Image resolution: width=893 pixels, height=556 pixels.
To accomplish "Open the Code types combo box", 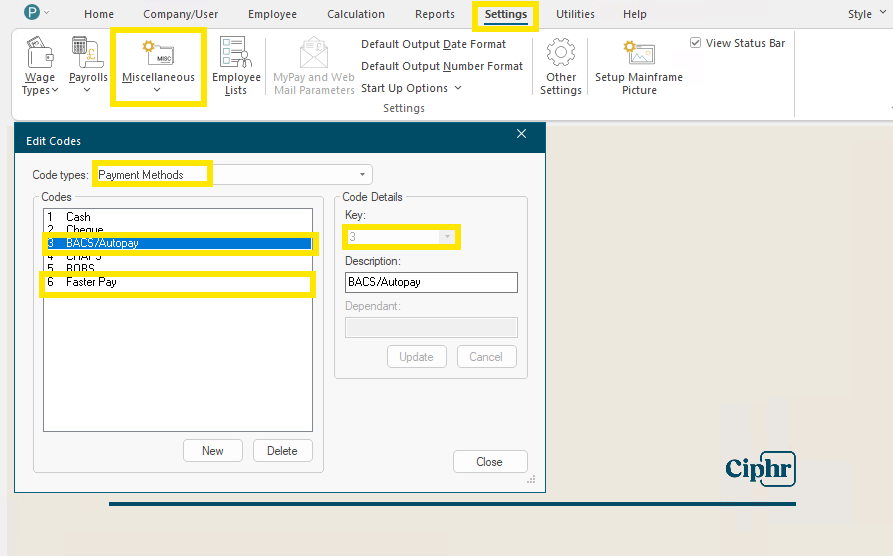I will (x=234, y=174).
